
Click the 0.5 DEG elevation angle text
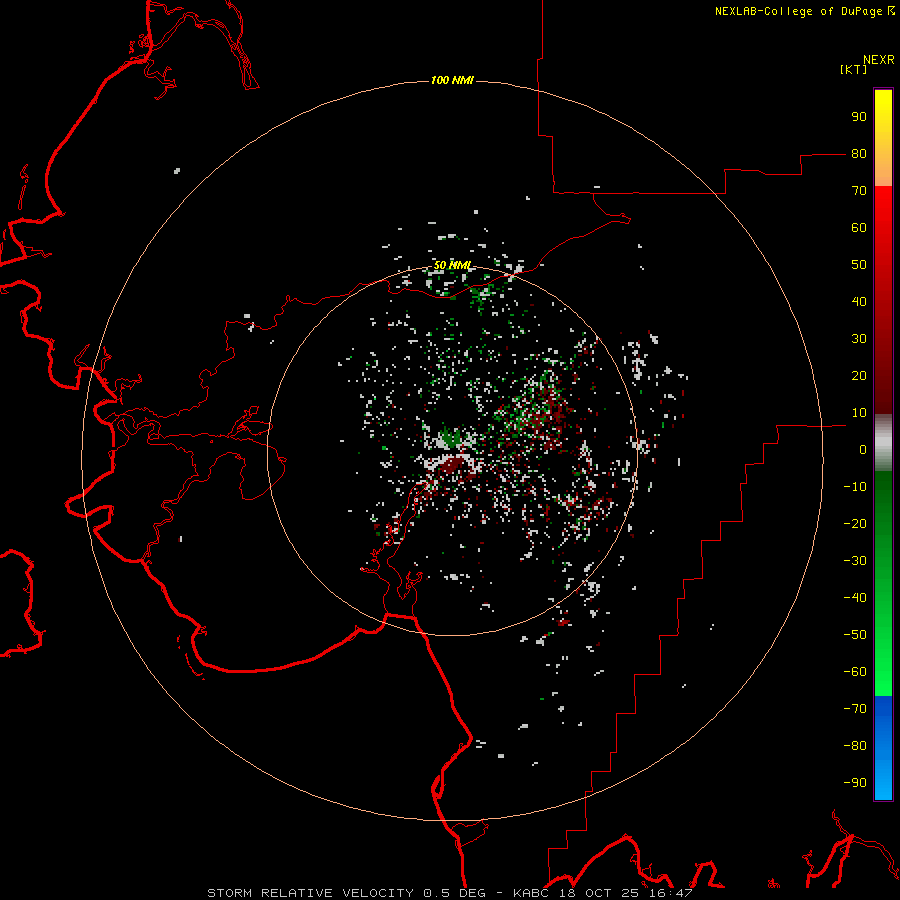click(x=455, y=893)
